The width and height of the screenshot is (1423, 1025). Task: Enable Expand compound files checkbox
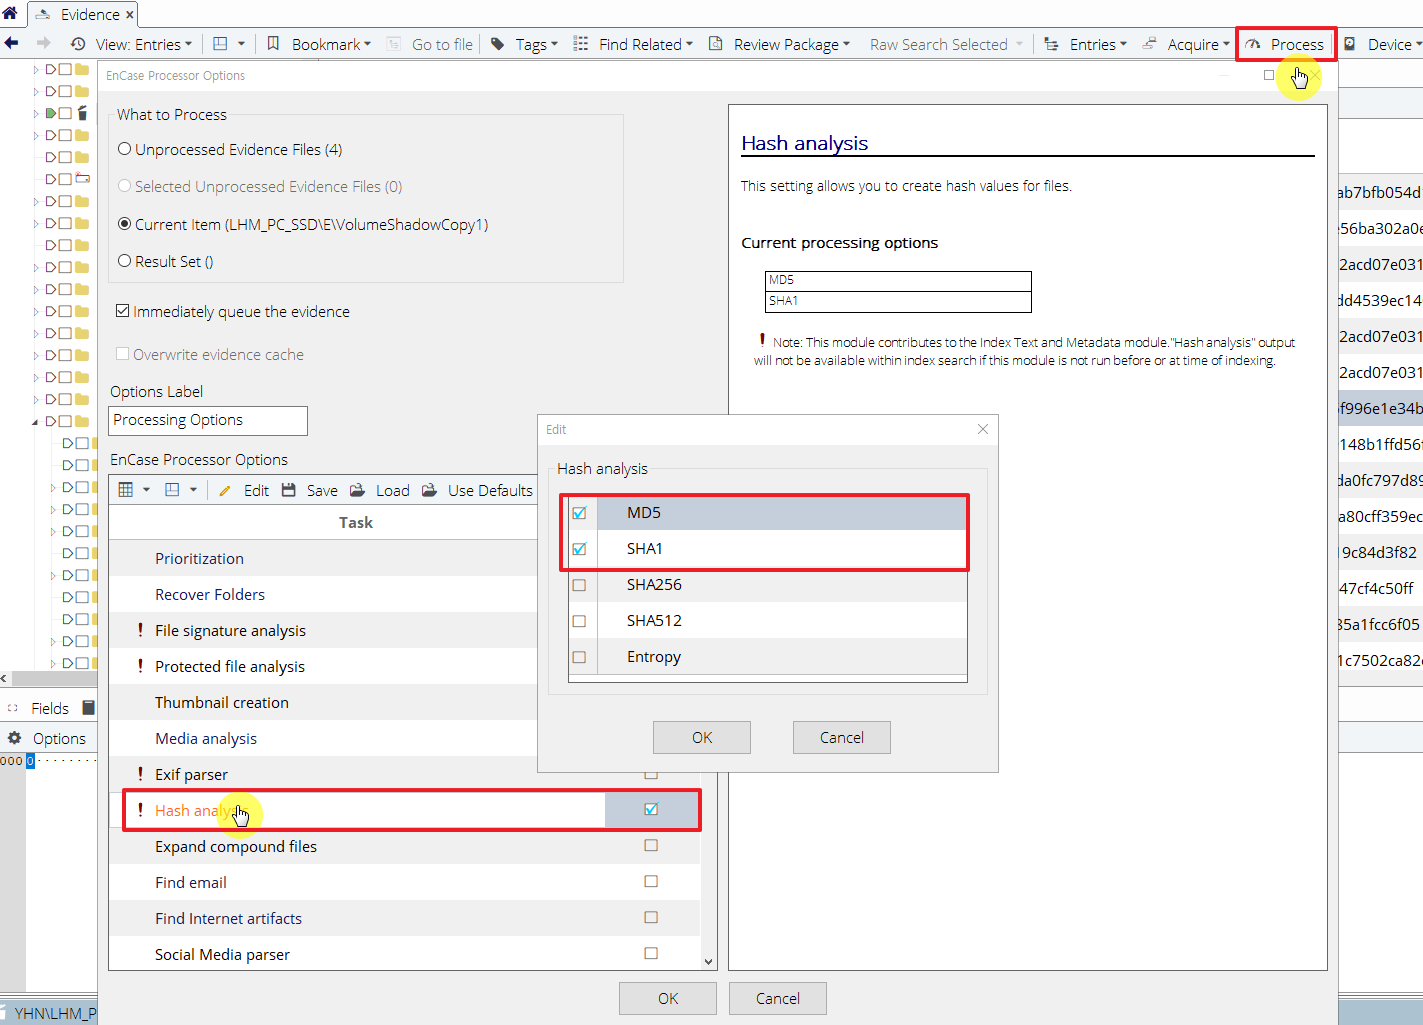[x=651, y=845]
